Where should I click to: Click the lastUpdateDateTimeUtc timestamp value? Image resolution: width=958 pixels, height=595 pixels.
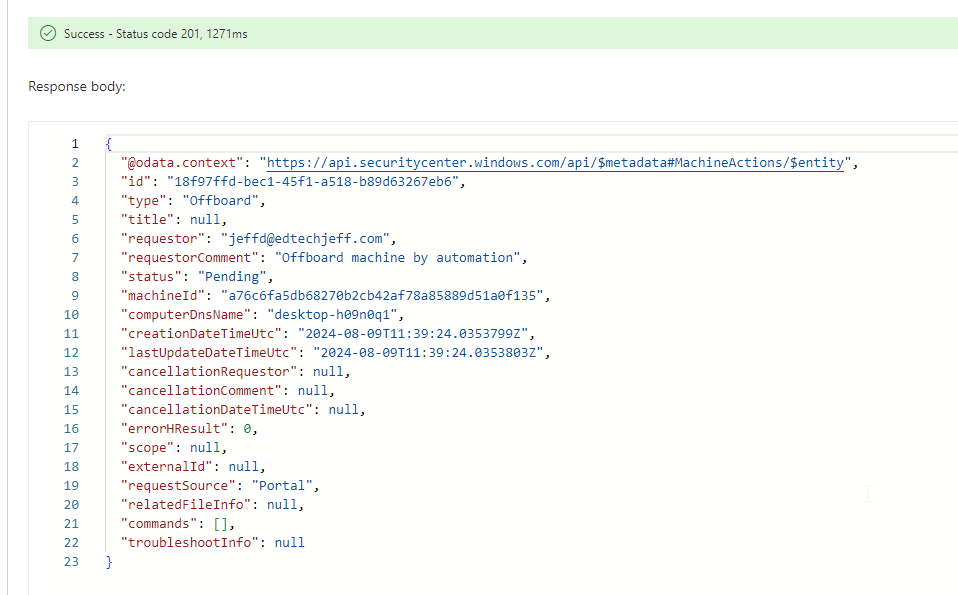[x=430, y=352]
